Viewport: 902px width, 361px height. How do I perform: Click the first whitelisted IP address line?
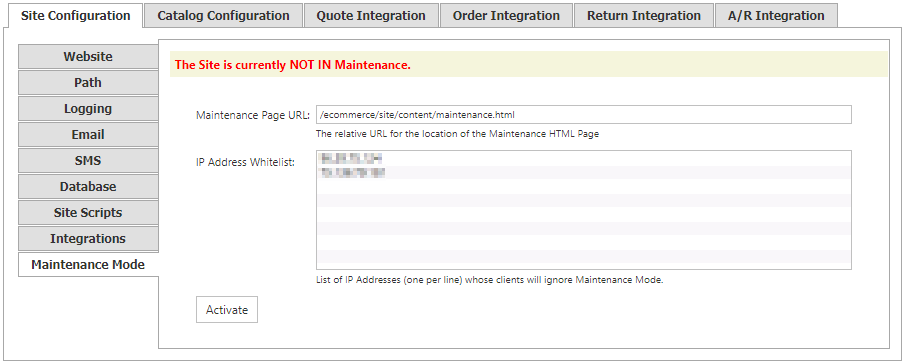[351, 158]
